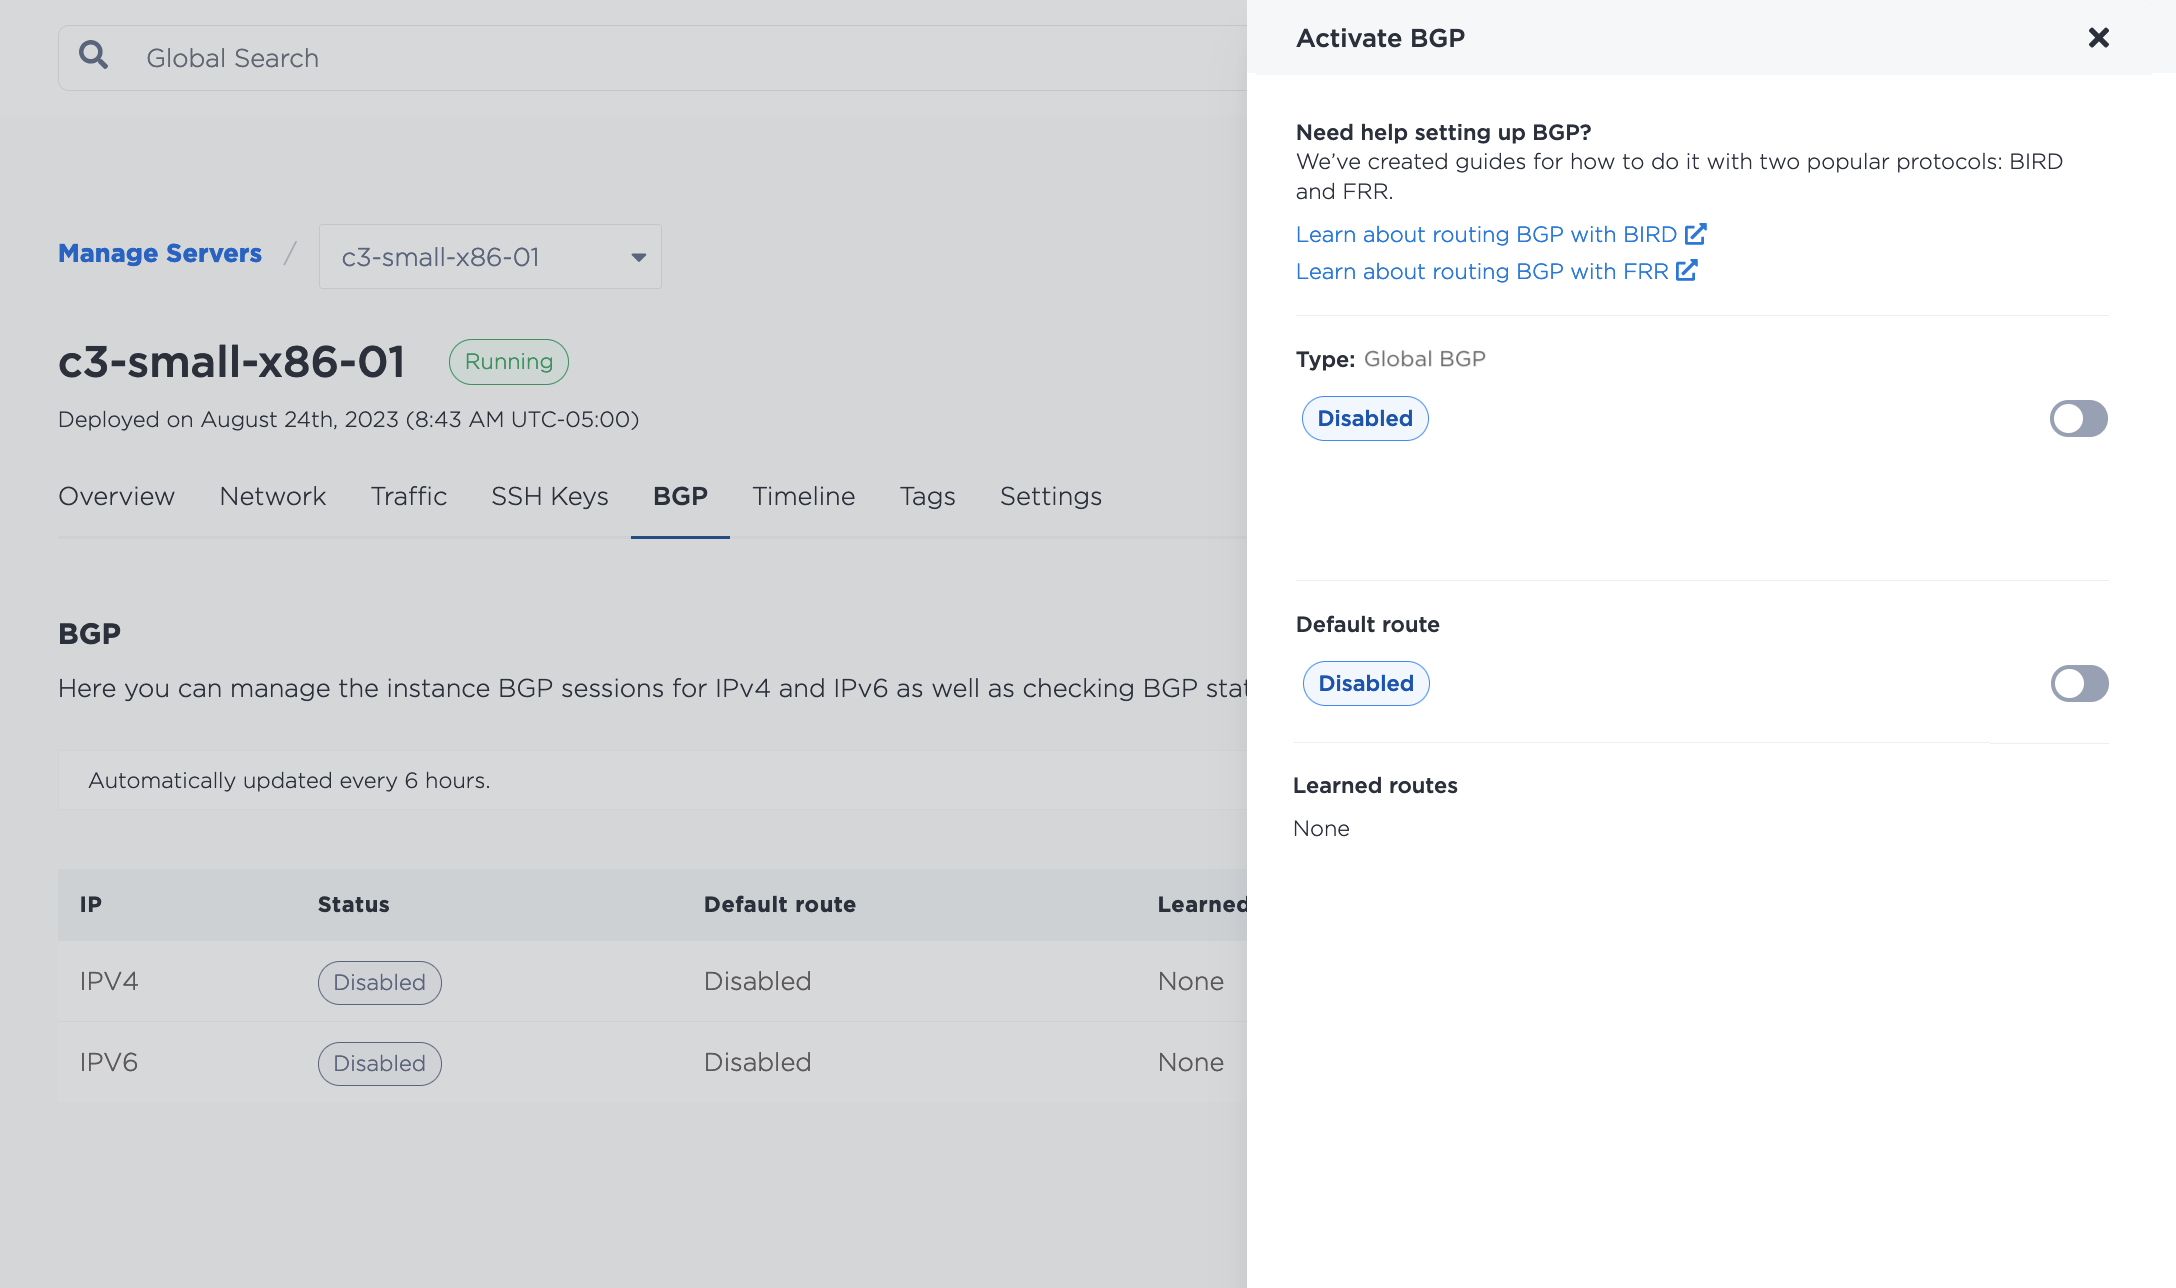Select the BGP tab
Screen dimensions: 2176x1288
click(680, 496)
